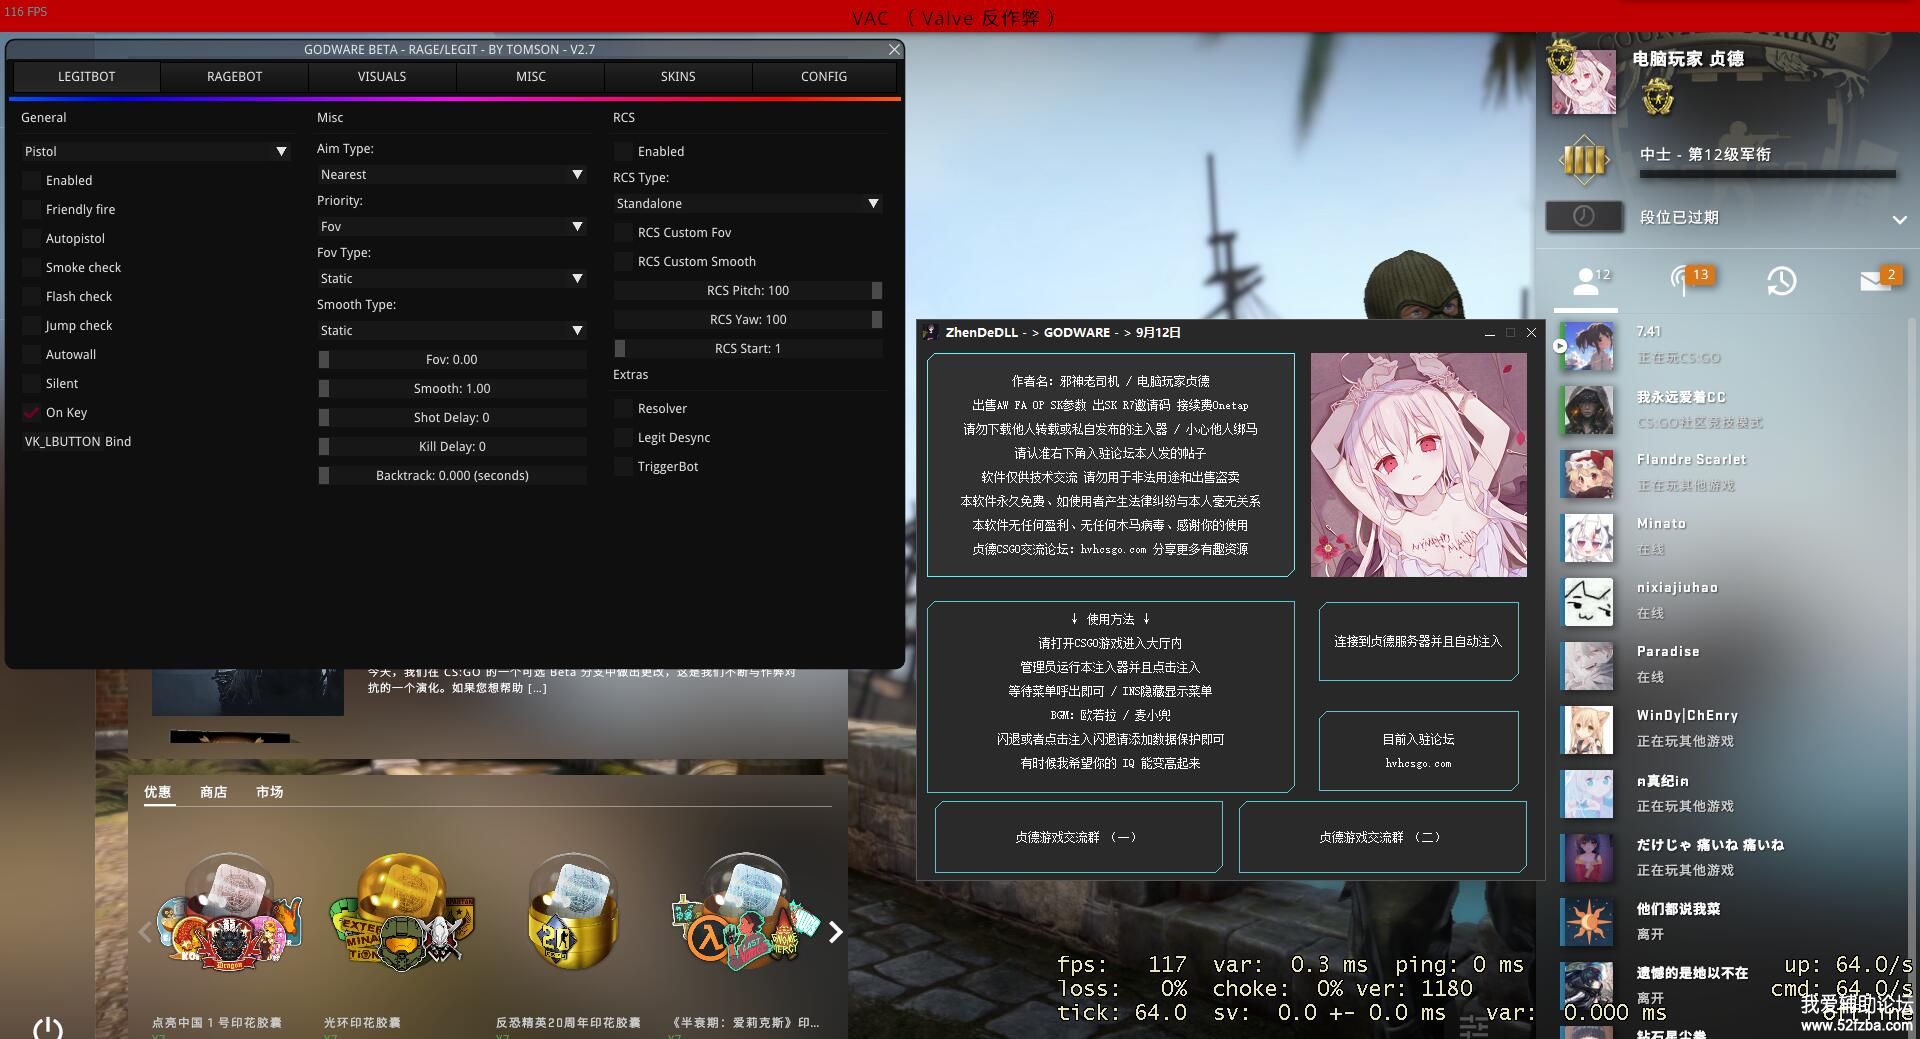1920x1039 pixels.
Task: Open Priority Fov dropdown
Action: coord(452,226)
